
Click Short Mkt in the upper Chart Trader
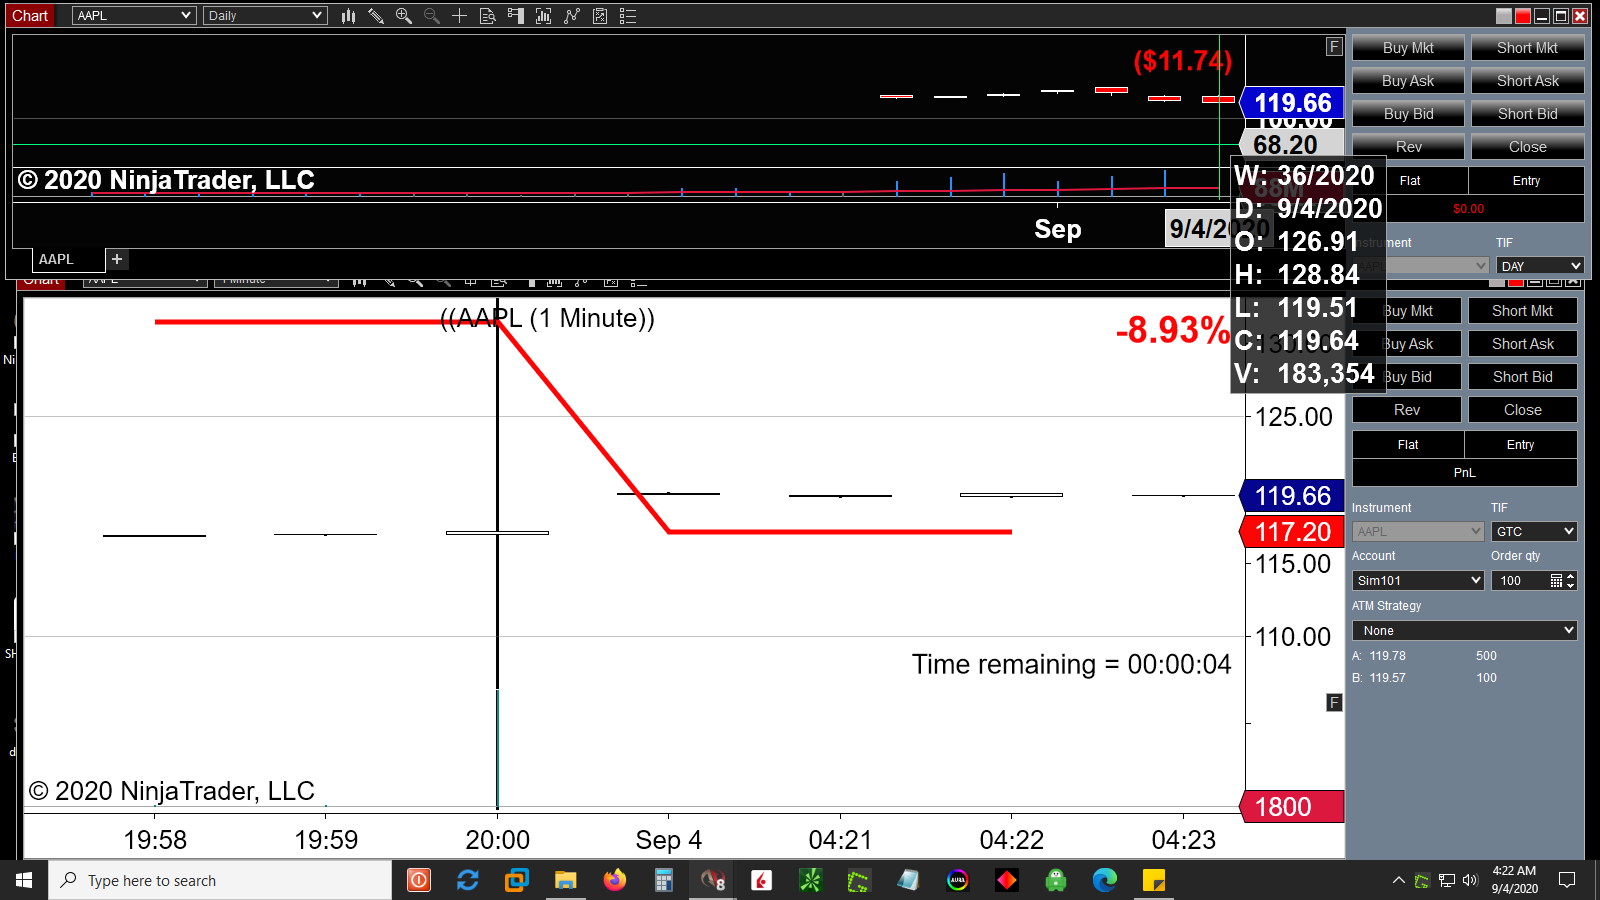click(x=1527, y=48)
